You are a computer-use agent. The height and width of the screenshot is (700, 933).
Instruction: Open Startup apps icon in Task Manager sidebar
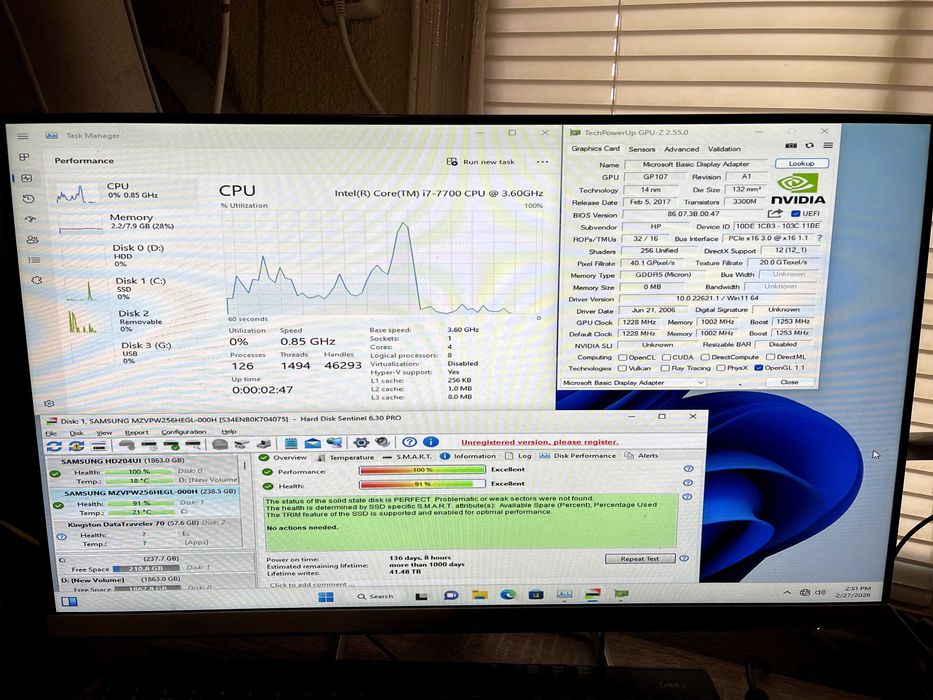[x=30, y=219]
